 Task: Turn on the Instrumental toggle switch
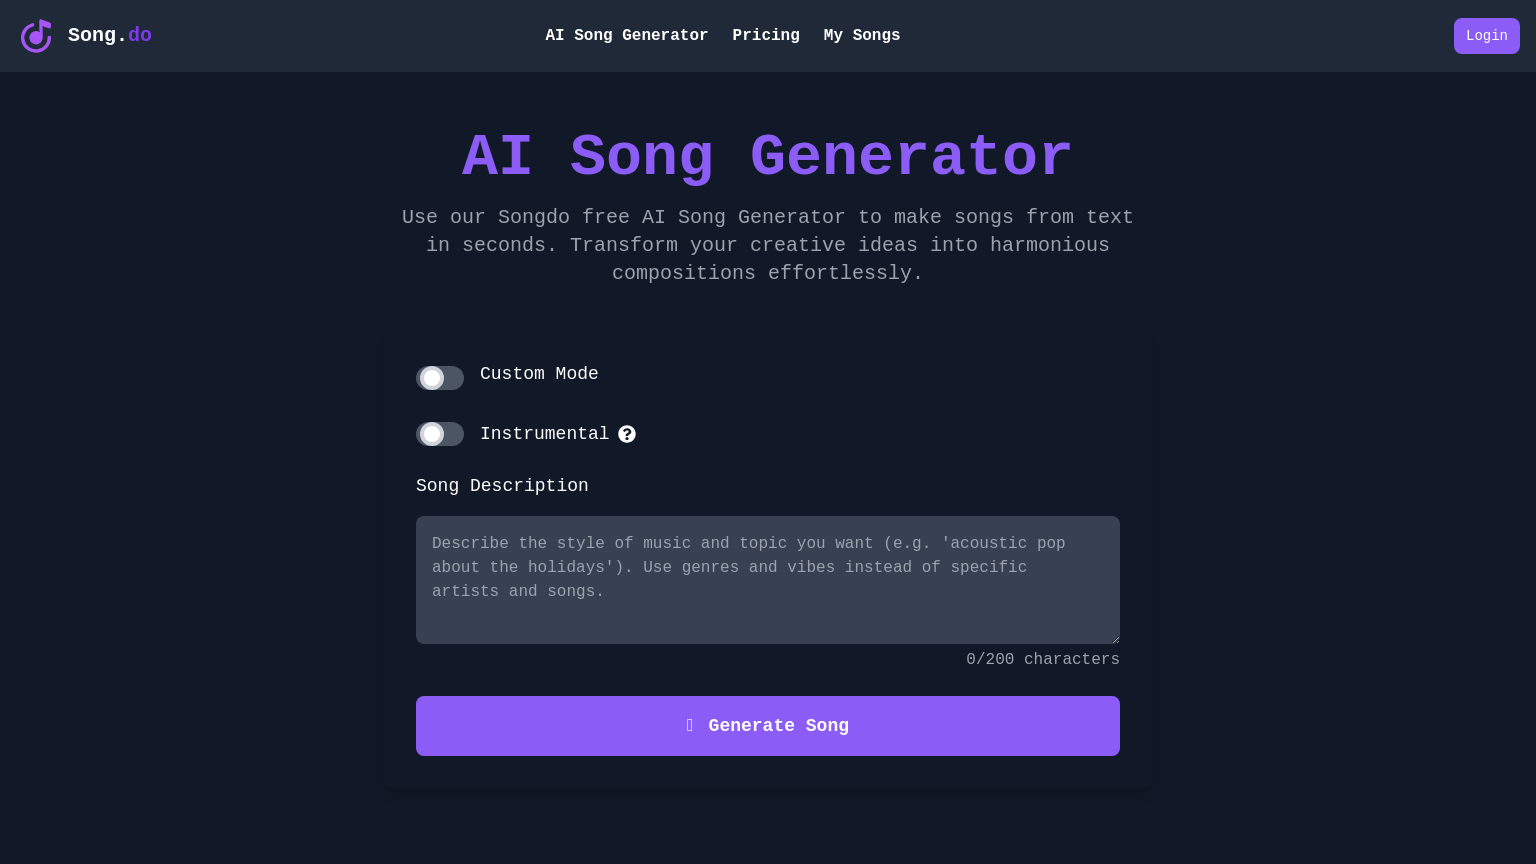tap(440, 434)
